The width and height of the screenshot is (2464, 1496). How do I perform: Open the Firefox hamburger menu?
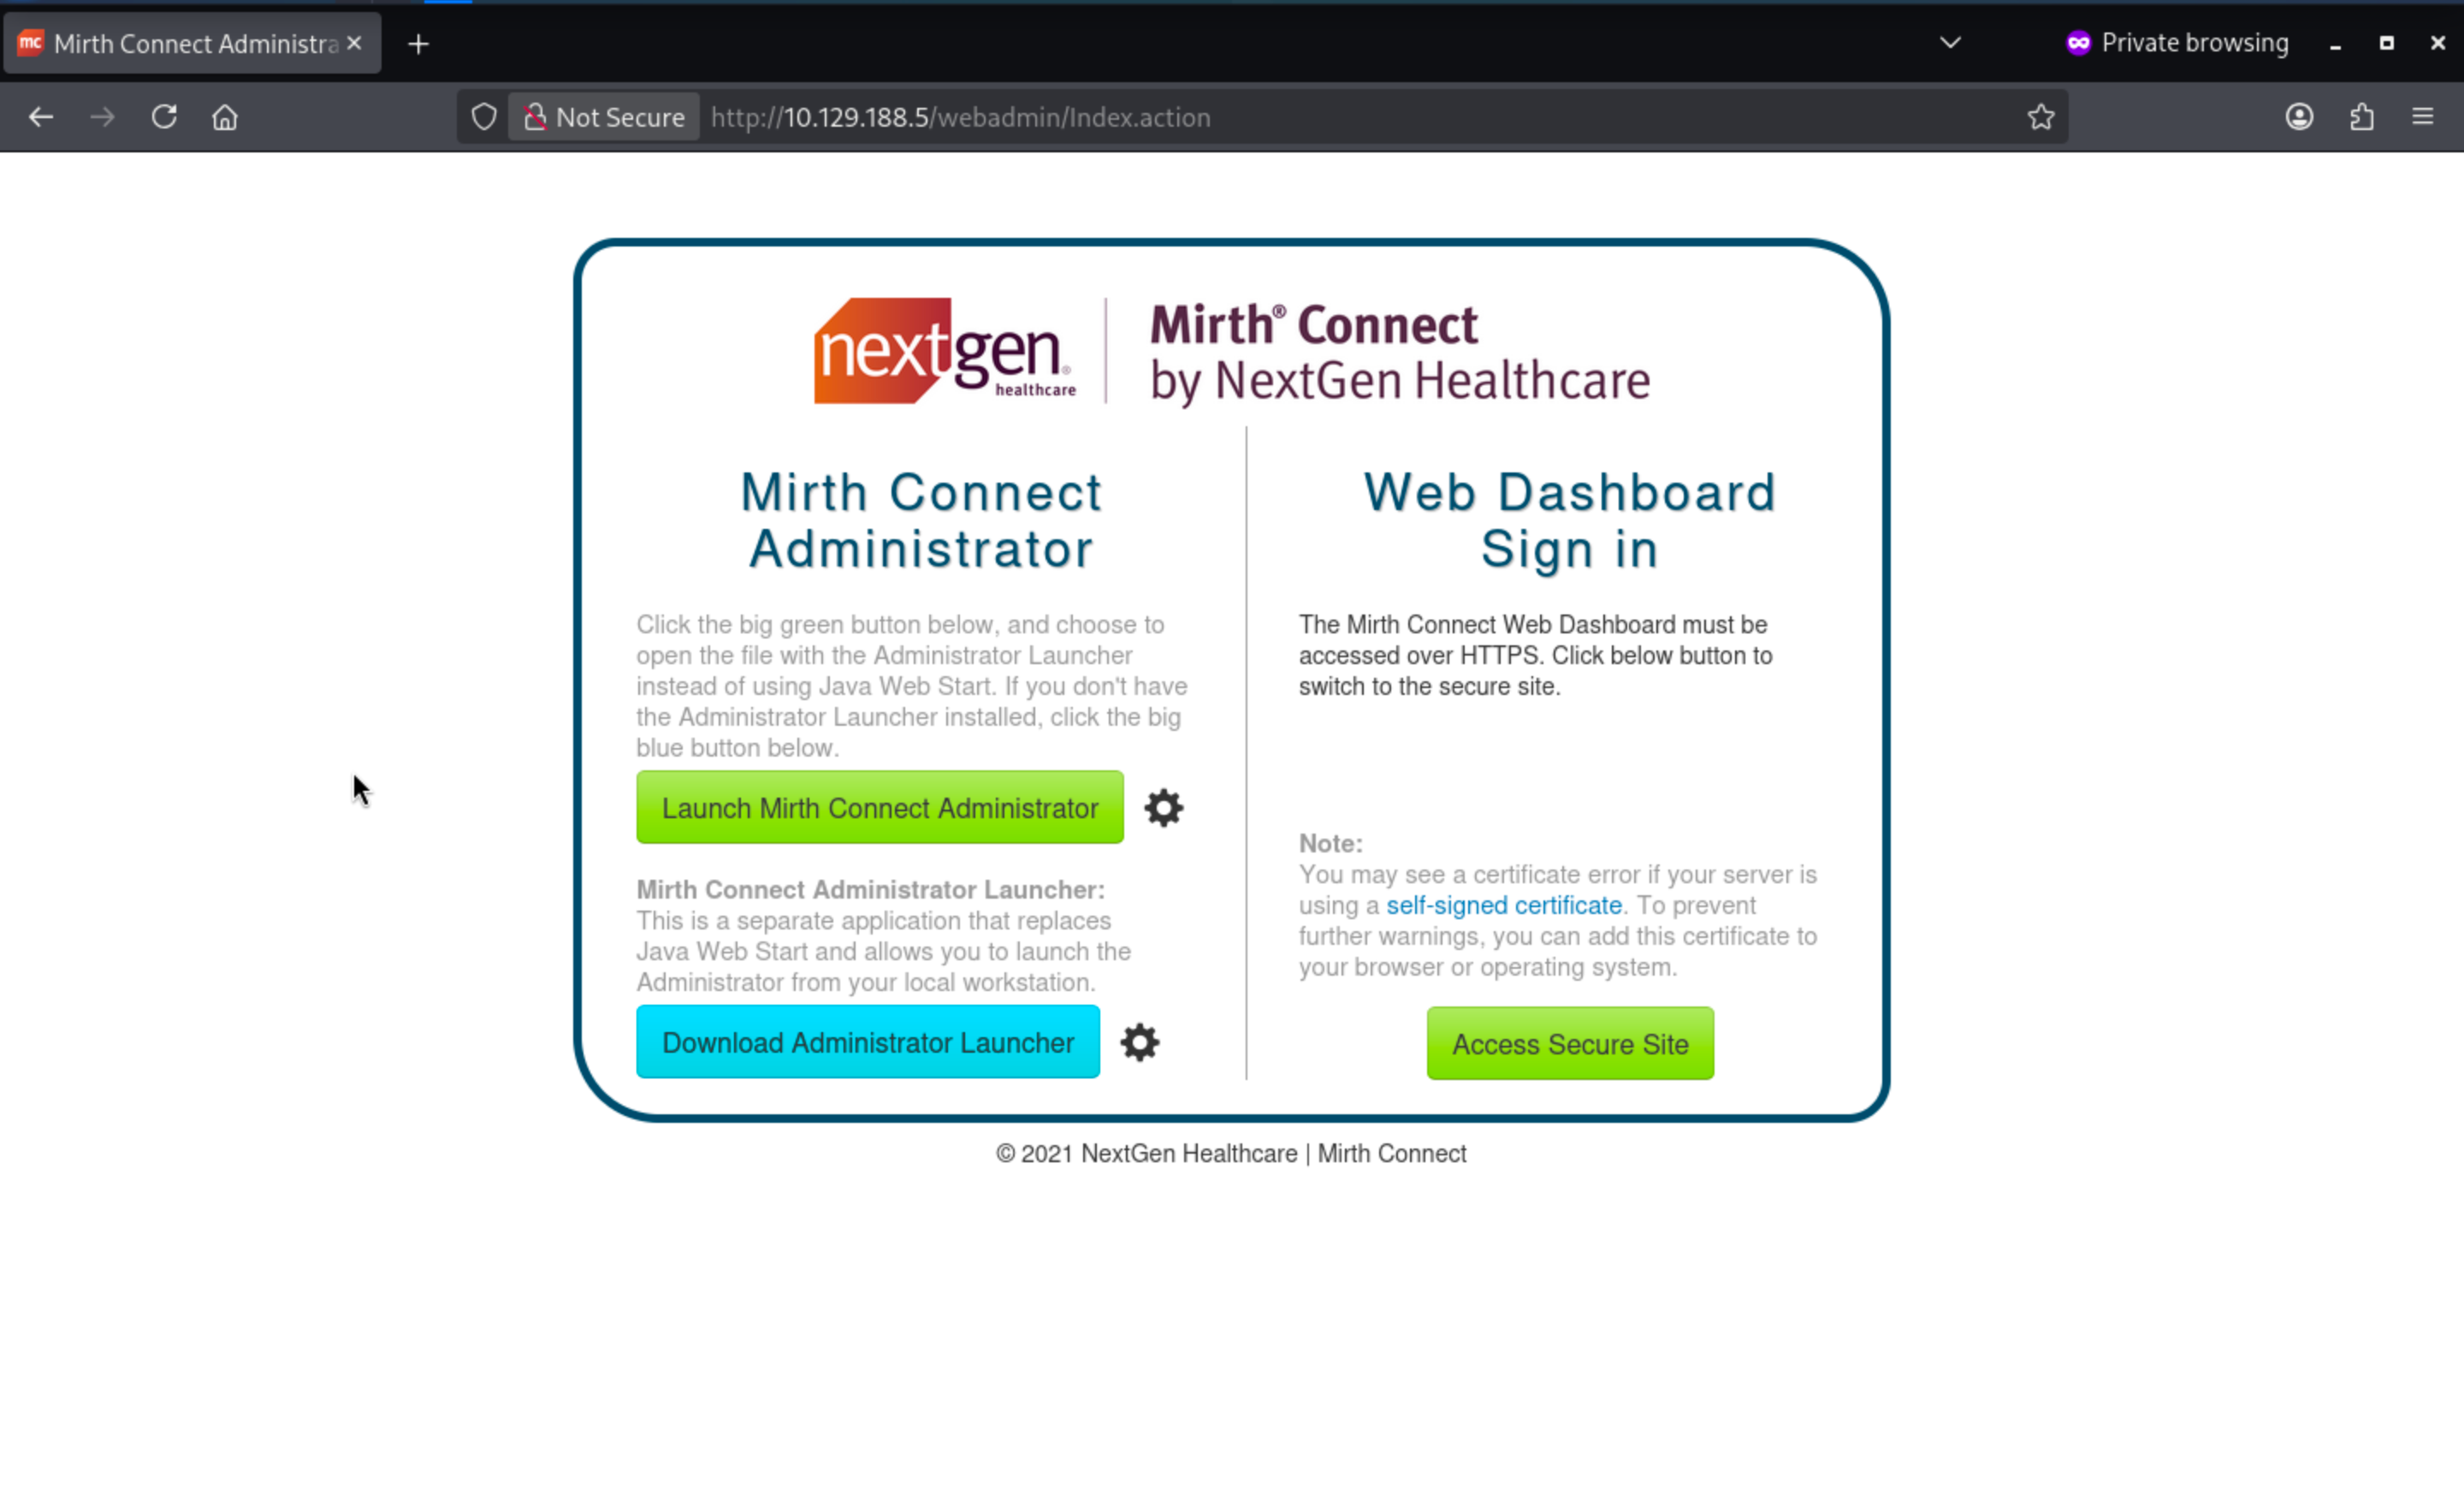pyautogui.click(x=2422, y=117)
